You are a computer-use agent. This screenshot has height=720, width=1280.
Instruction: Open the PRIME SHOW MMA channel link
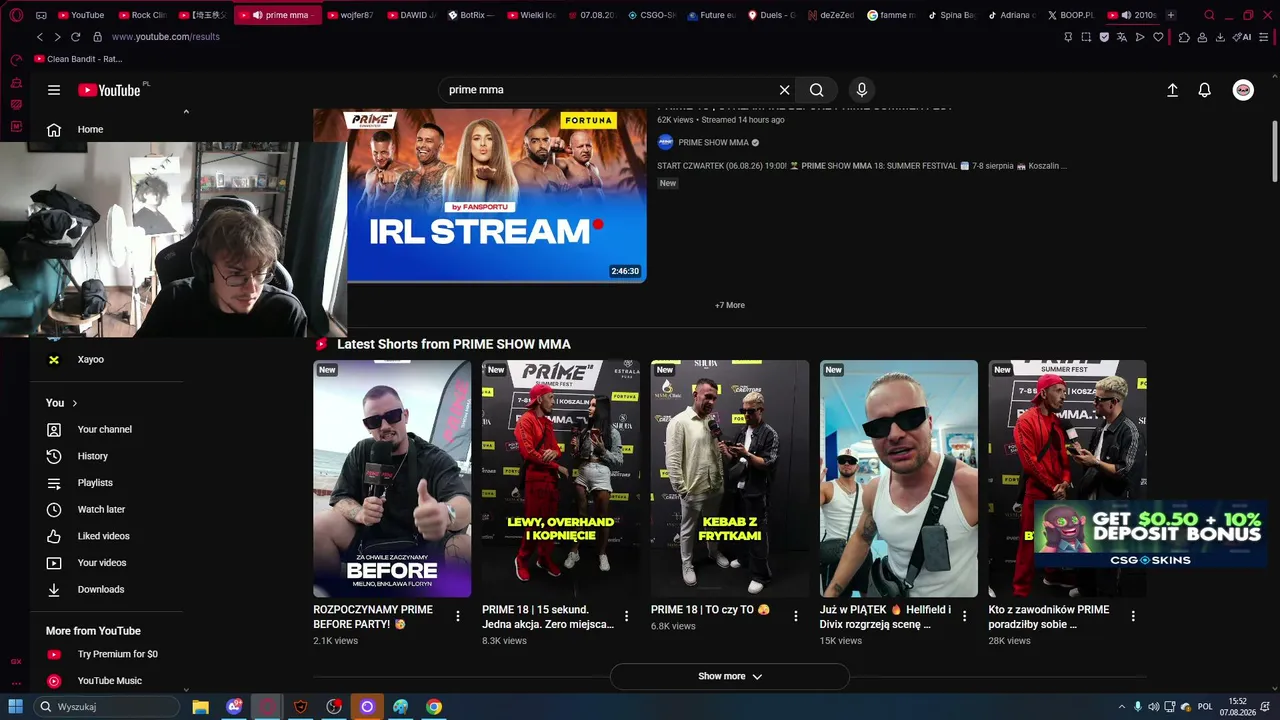pos(713,143)
